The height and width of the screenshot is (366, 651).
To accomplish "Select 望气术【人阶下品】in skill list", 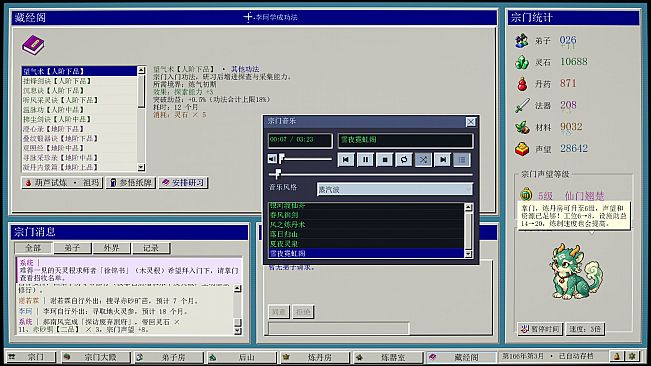I will pos(79,71).
